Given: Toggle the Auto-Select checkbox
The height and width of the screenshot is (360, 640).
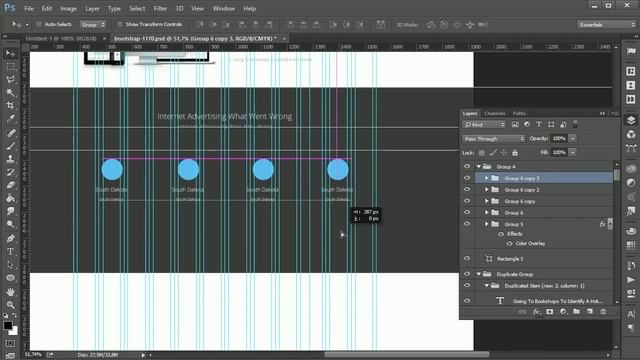Looking at the screenshot, I should click(39, 24).
